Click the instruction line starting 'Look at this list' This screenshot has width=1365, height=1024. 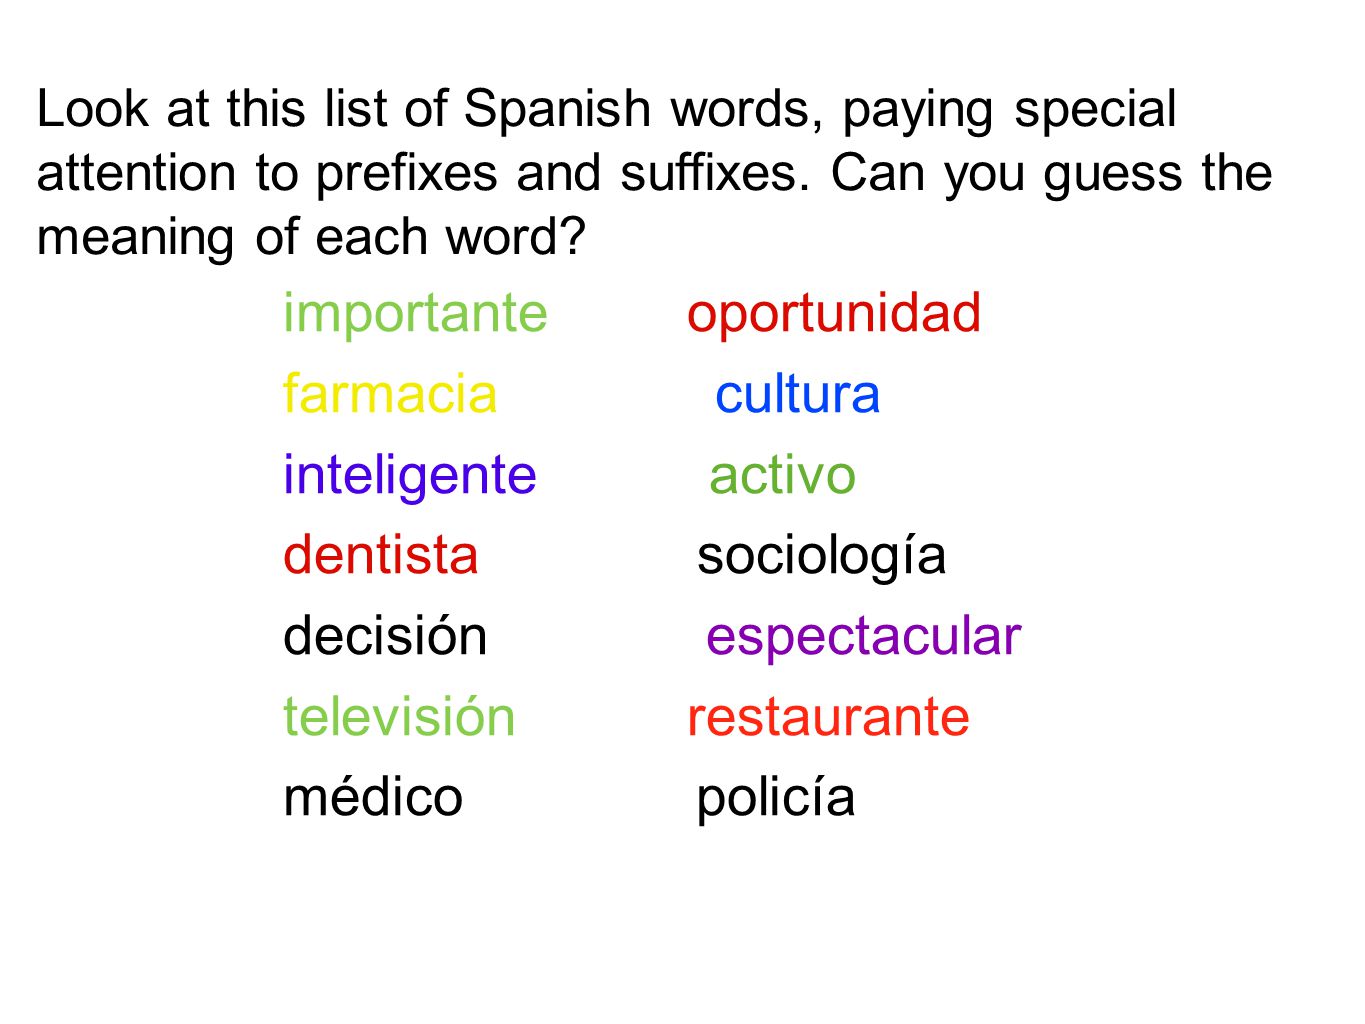click(606, 110)
